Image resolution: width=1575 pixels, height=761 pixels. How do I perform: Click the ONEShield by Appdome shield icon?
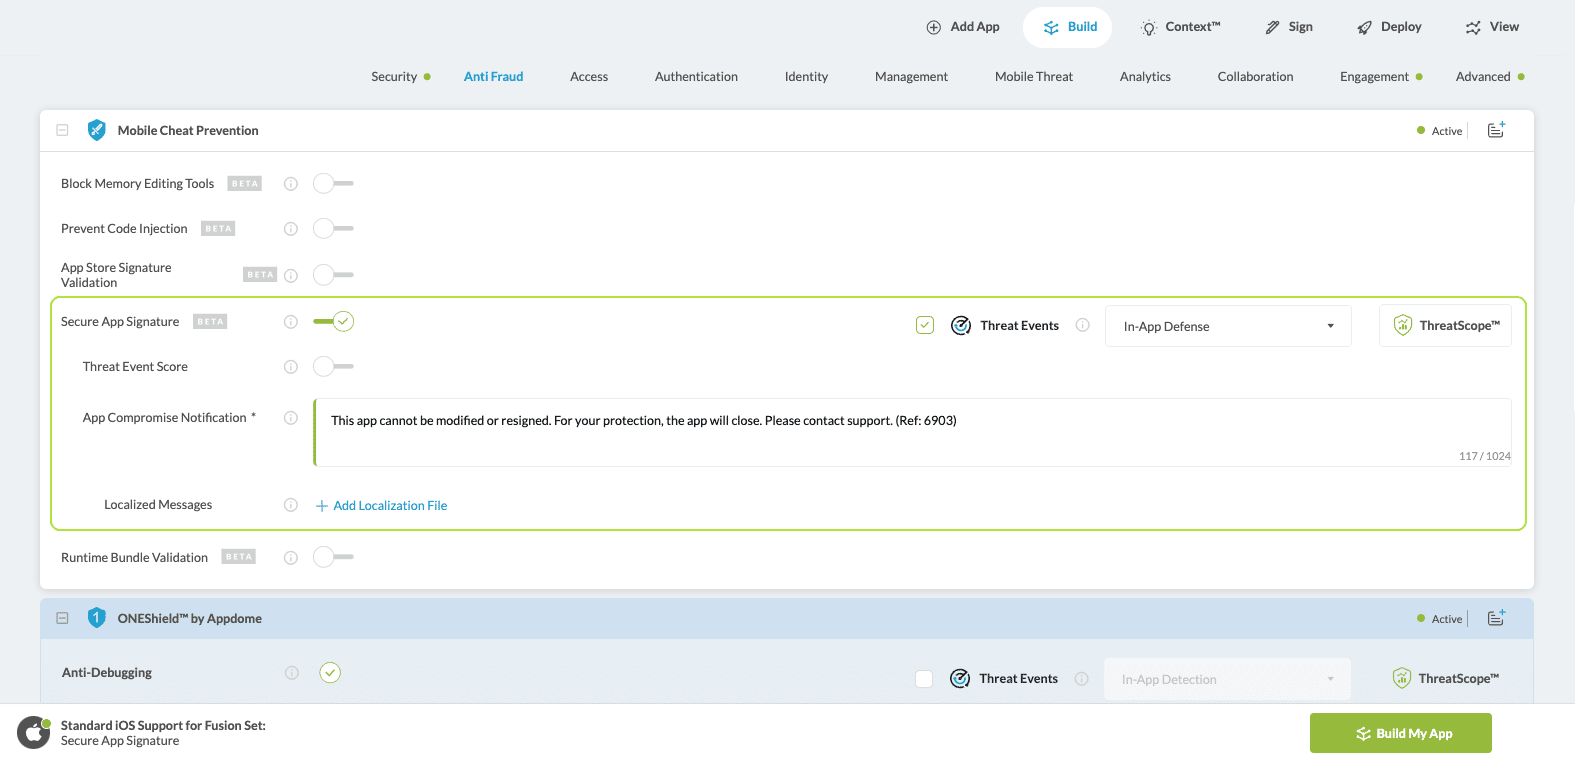pyautogui.click(x=97, y=618)
